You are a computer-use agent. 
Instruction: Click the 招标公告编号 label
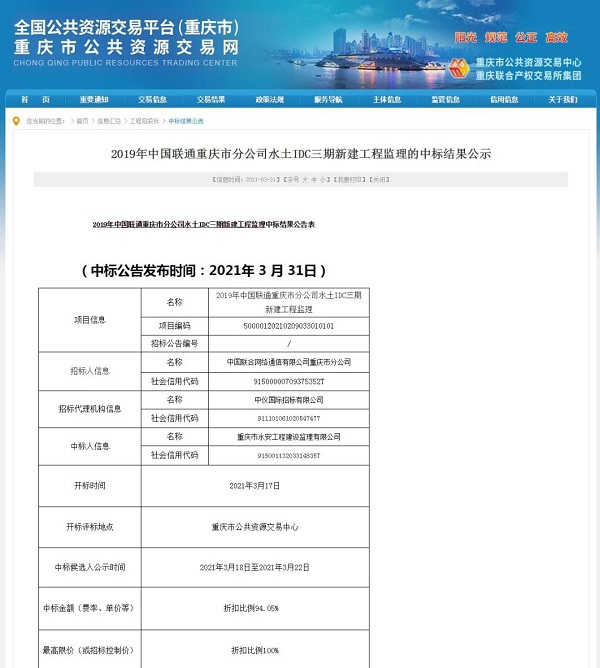click(174, 343)
